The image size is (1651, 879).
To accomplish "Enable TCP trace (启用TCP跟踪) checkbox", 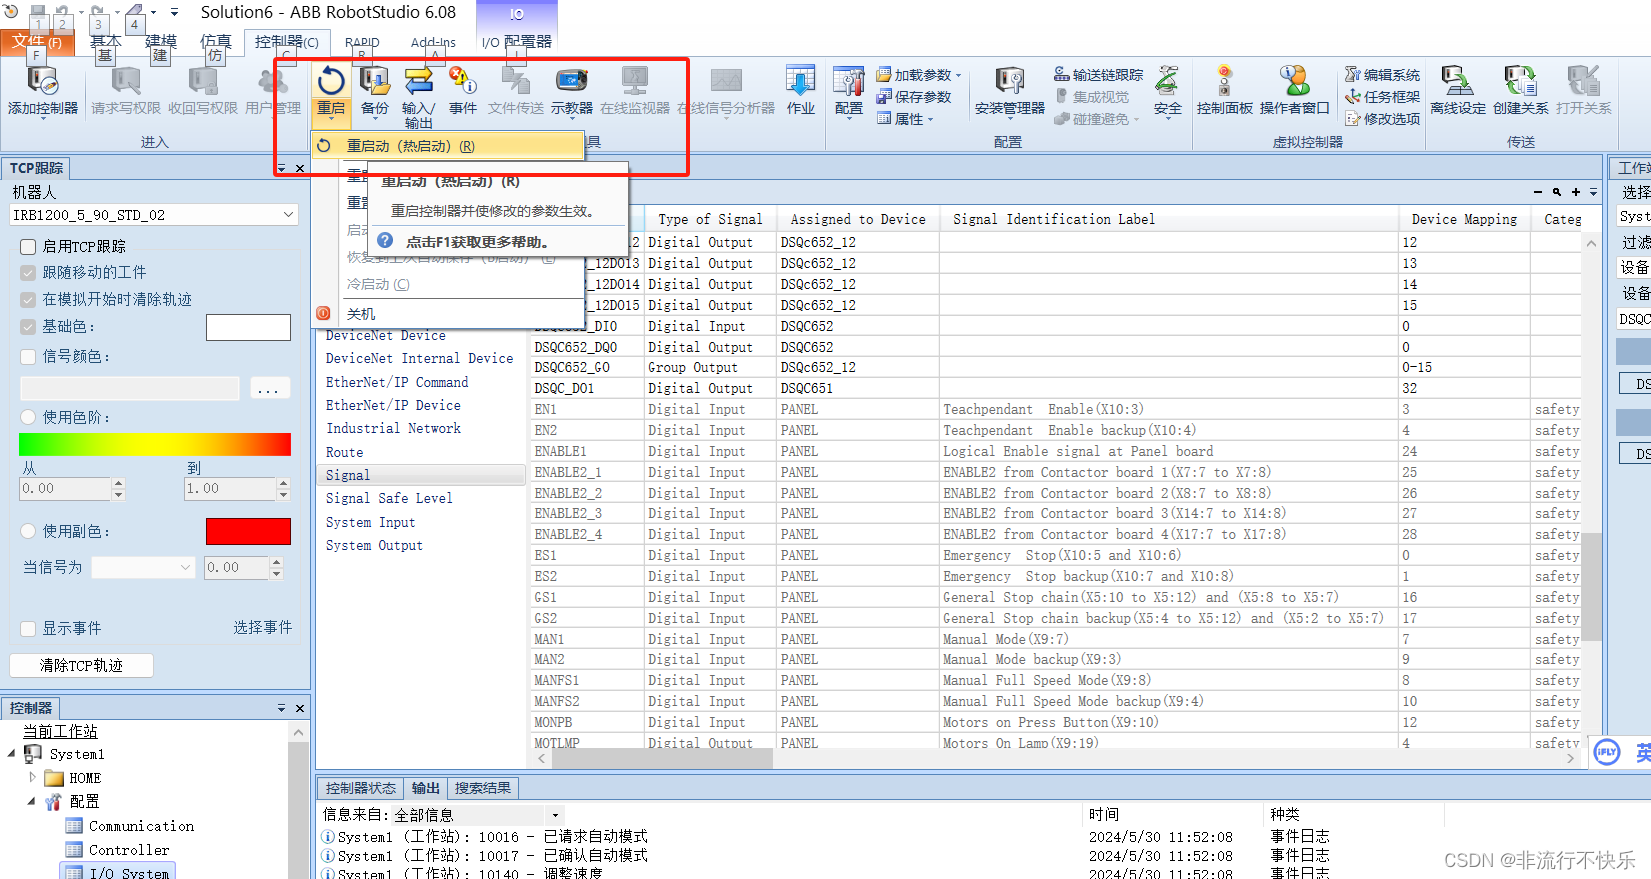I will point(28,247).
